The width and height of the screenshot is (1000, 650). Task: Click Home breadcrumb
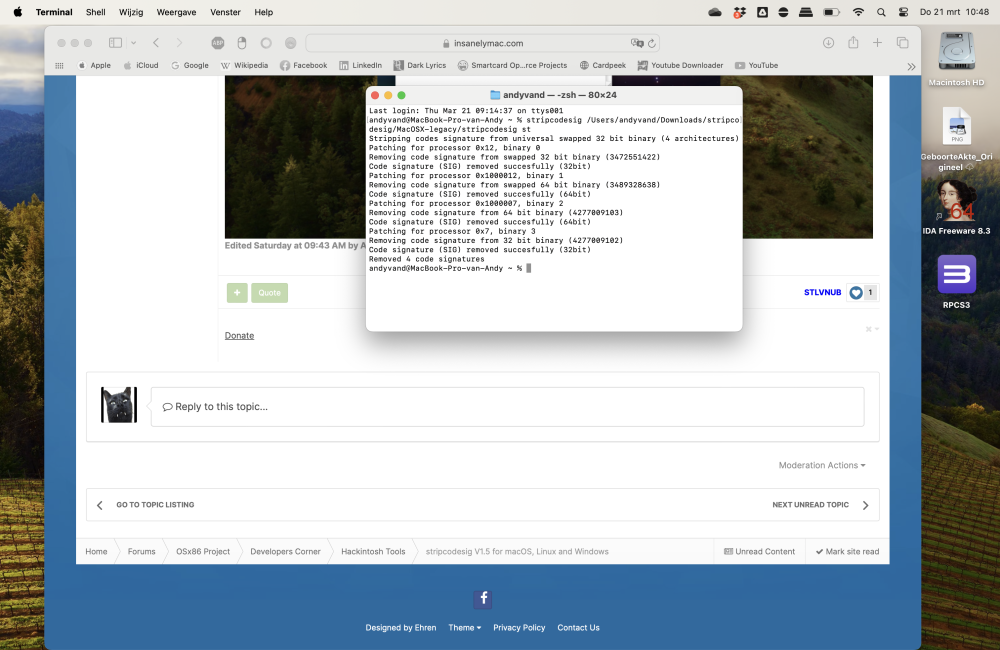[x=96, y=552]
